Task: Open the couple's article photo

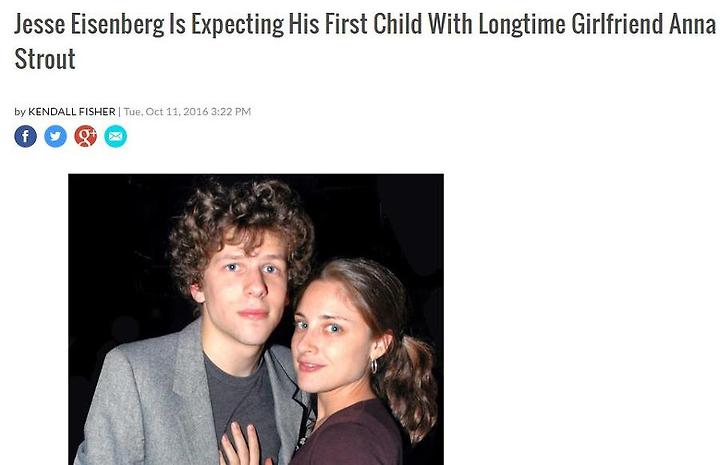Action: 256,319
